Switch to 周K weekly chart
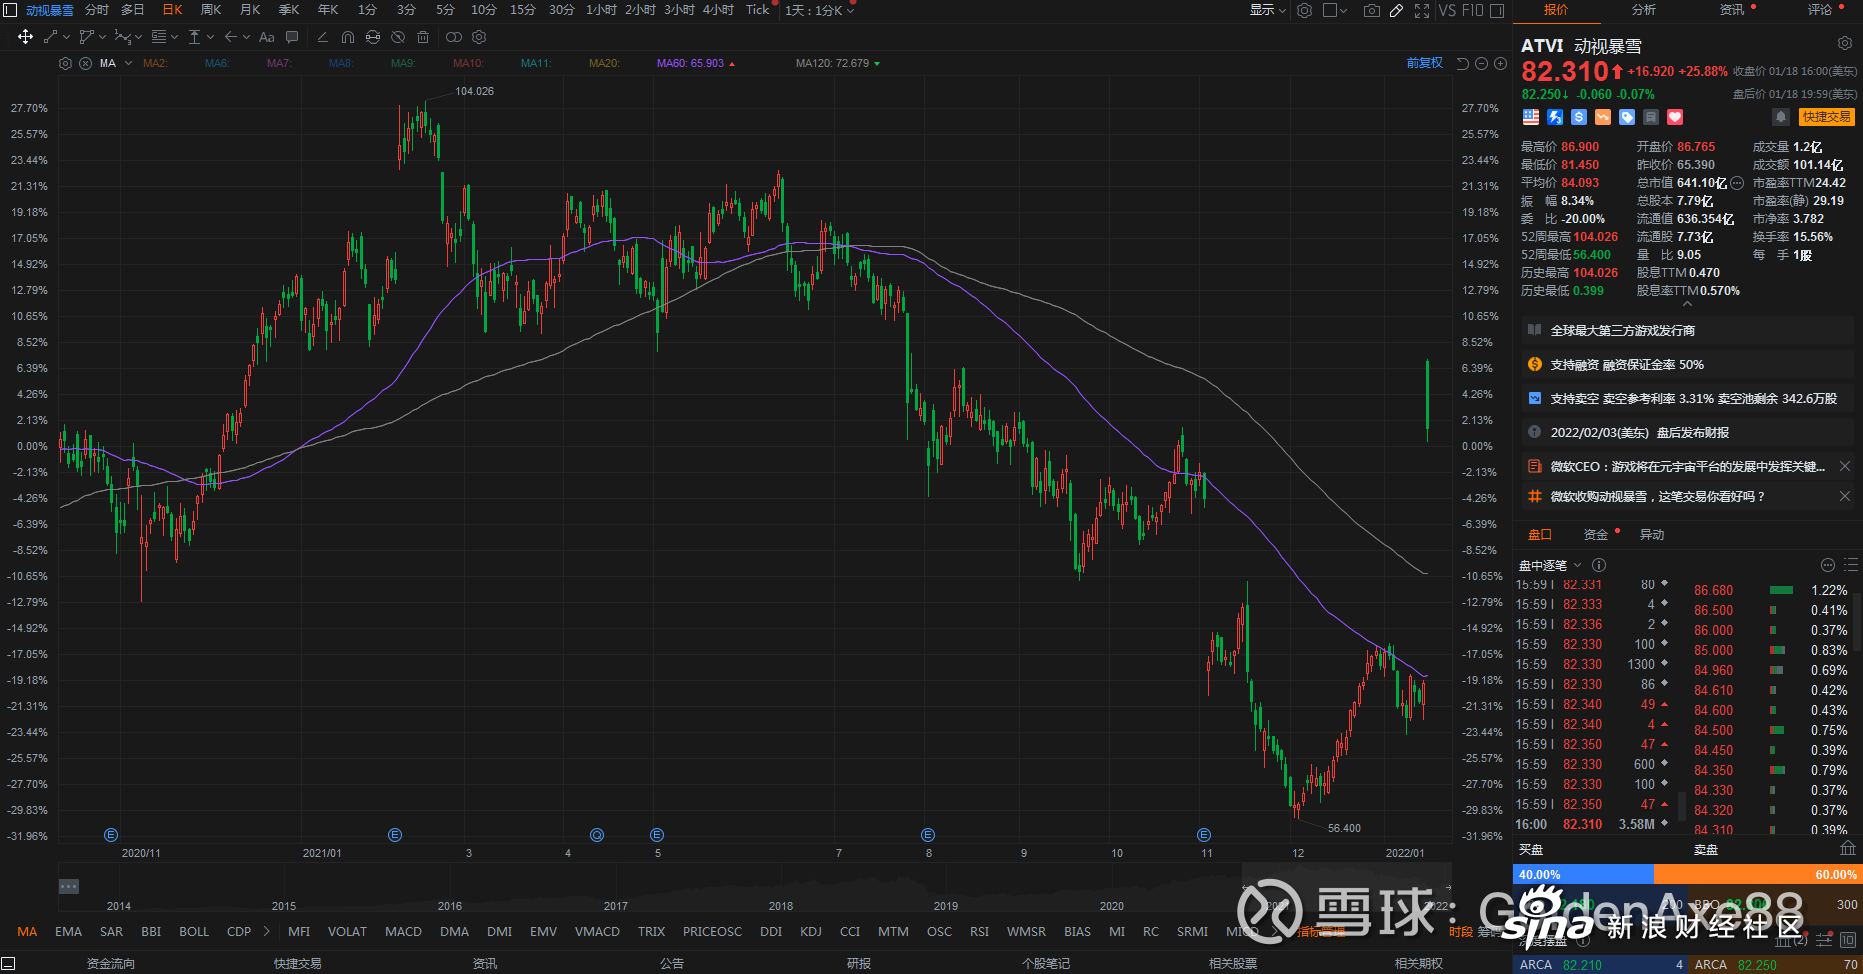The image size is (1863, 974). click(211, 10)
